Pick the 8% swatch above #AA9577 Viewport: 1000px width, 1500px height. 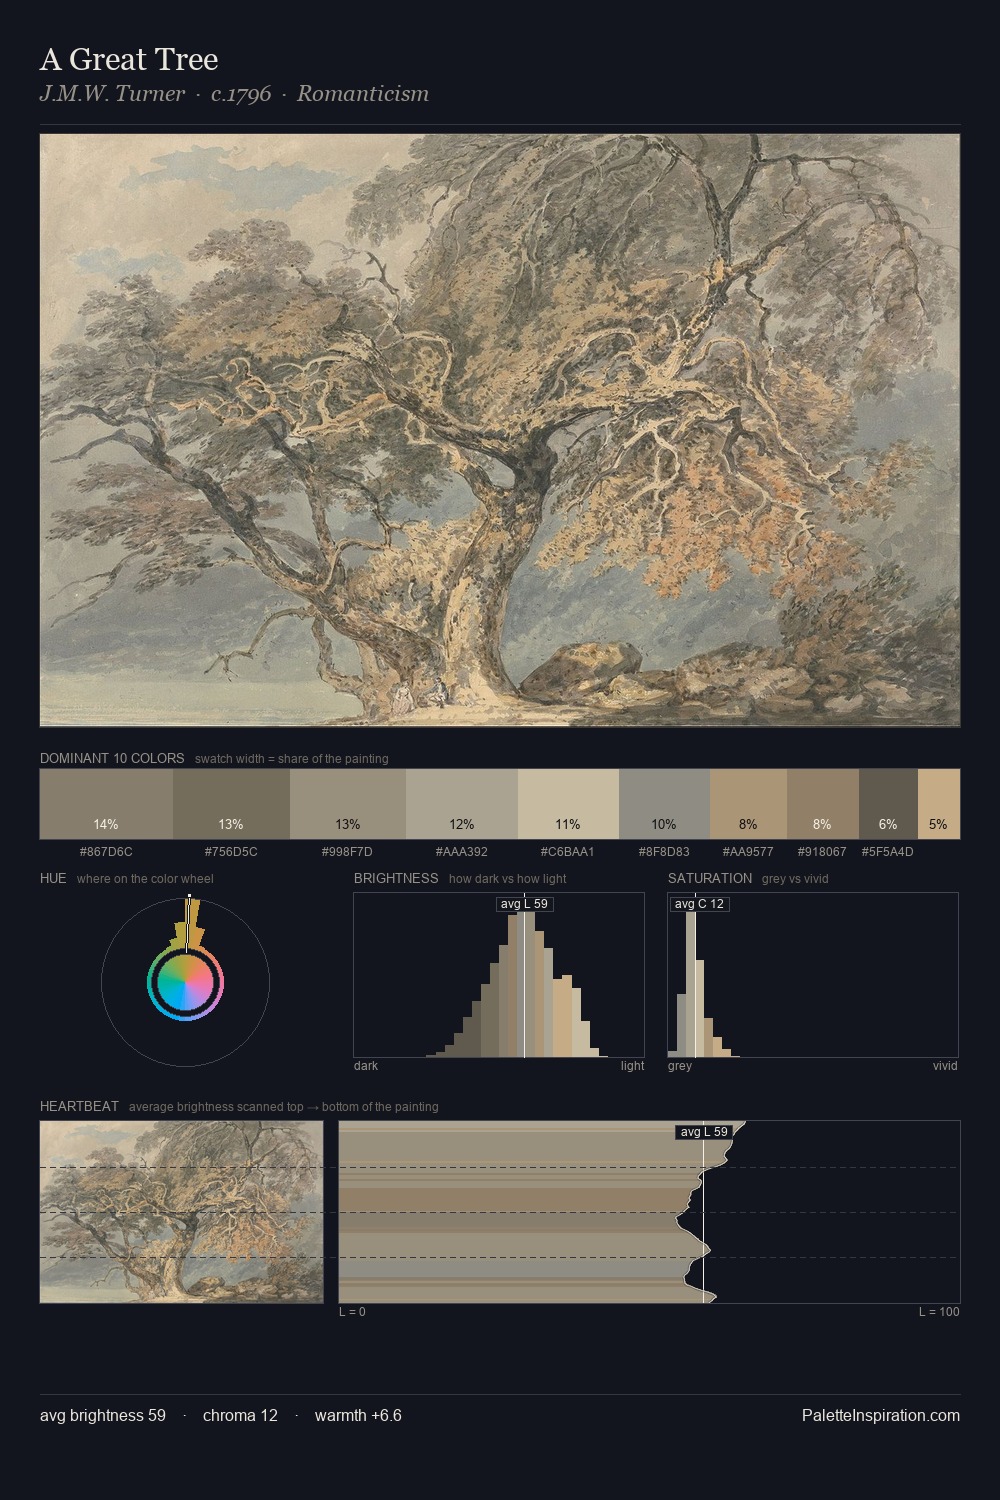[x=748, y=803]
